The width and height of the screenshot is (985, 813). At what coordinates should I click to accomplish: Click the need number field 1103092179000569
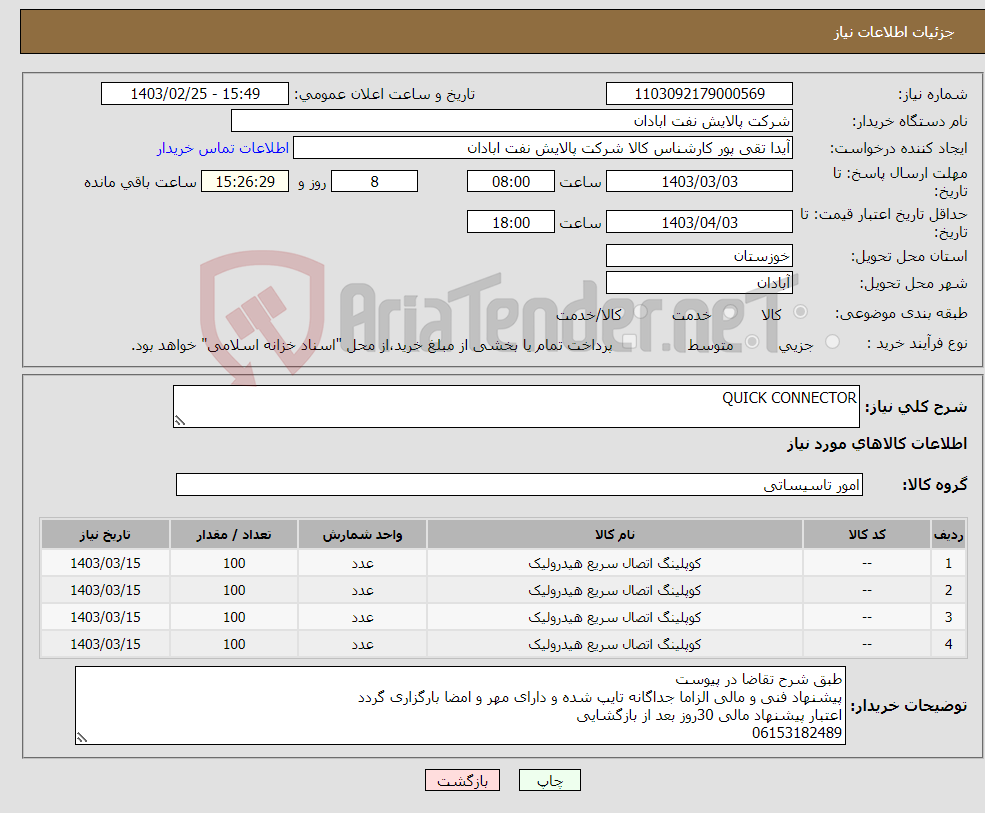coord(699,94)
